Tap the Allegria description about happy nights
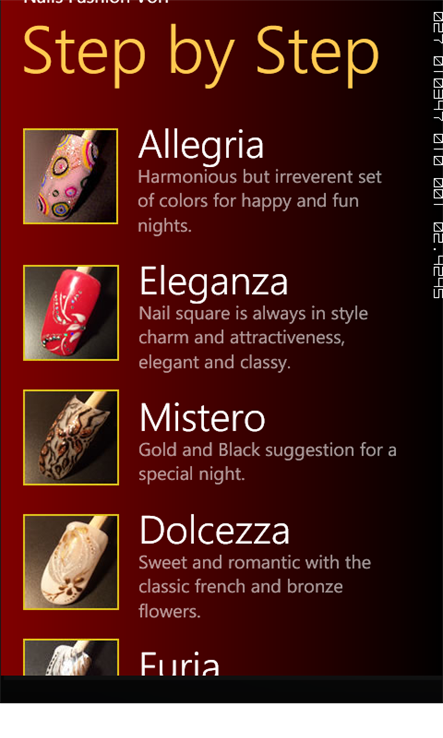This screenshot has height=738, width=443. coord(259,201)
